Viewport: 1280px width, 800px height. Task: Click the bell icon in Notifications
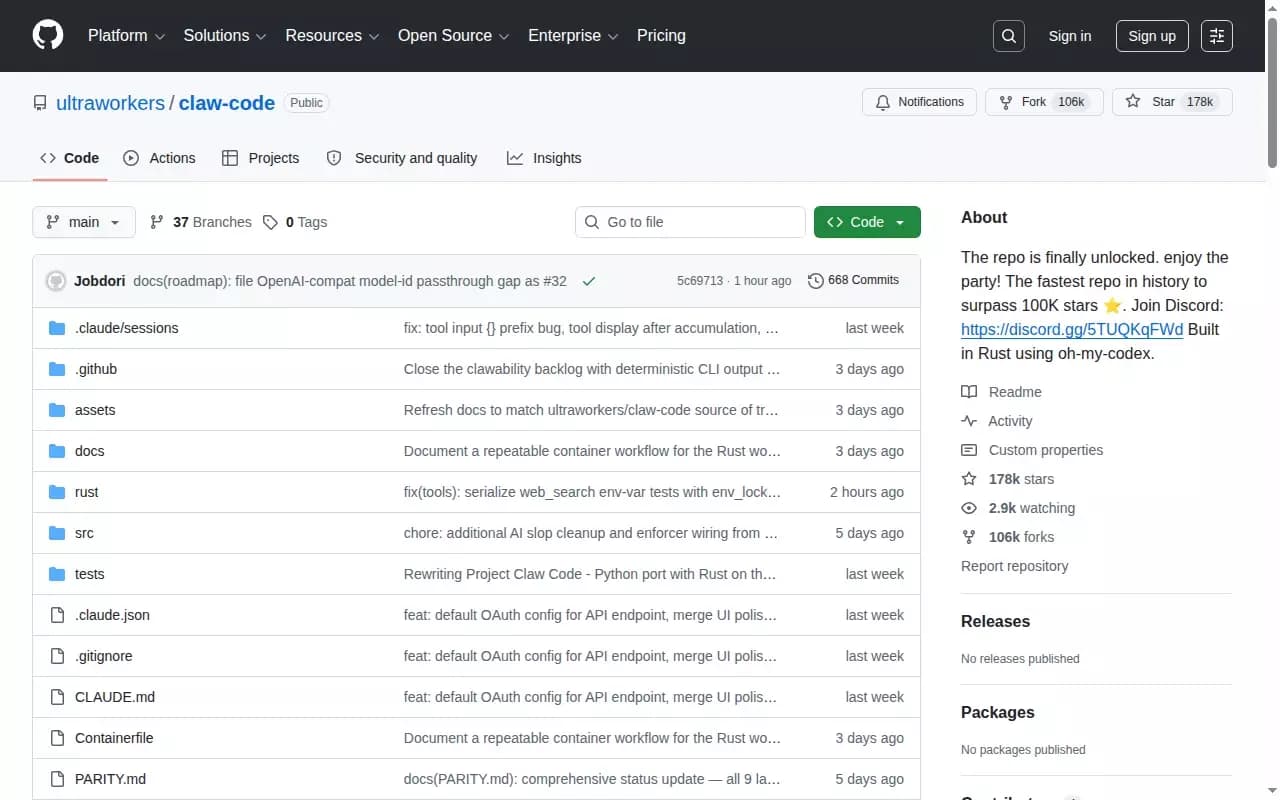click(x=883, y=102)
